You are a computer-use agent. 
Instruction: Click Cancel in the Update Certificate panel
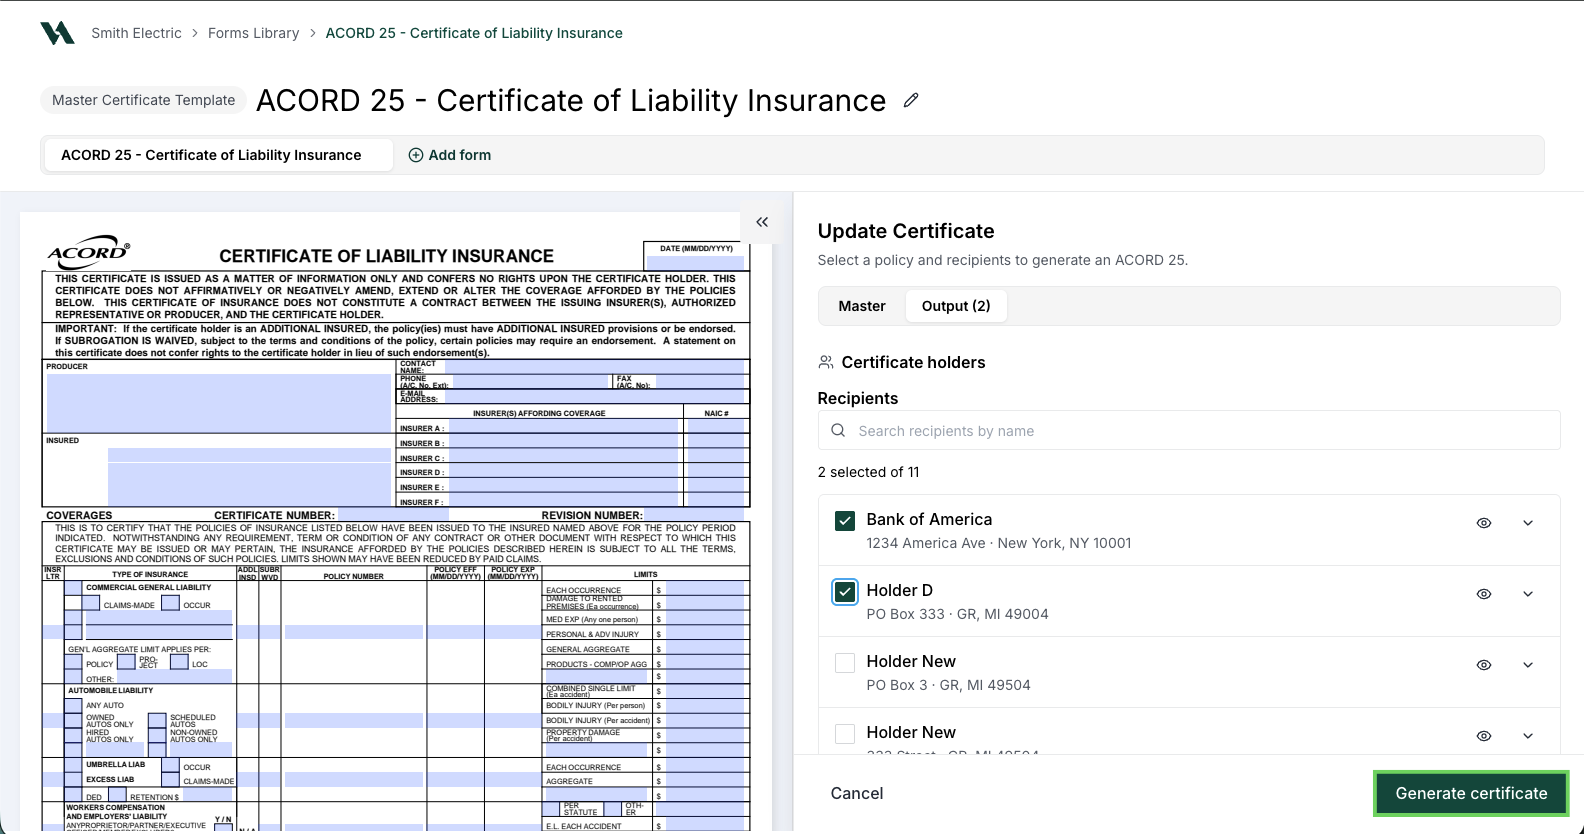coord(857,793)
